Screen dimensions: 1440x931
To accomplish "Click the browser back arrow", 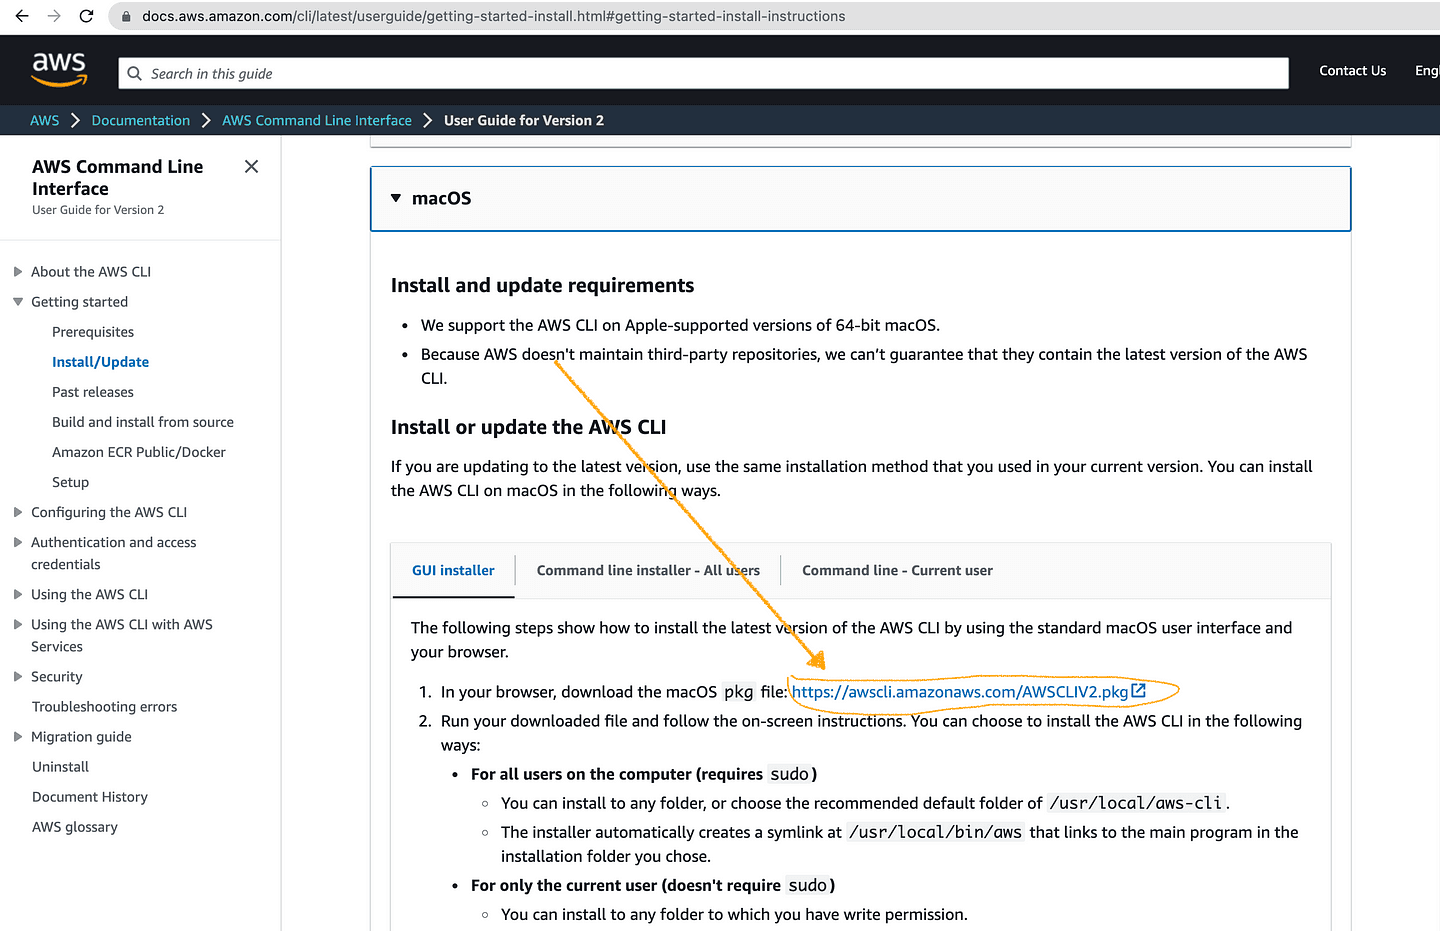I will pyautogui.click(x=22, y=16).
